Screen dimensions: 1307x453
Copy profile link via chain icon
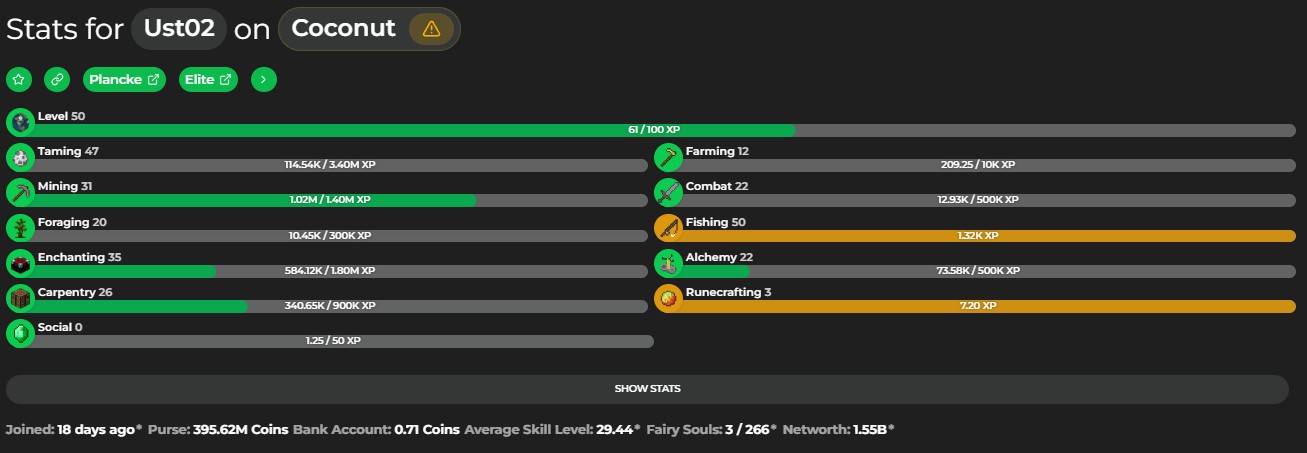(x=58, y=80)
